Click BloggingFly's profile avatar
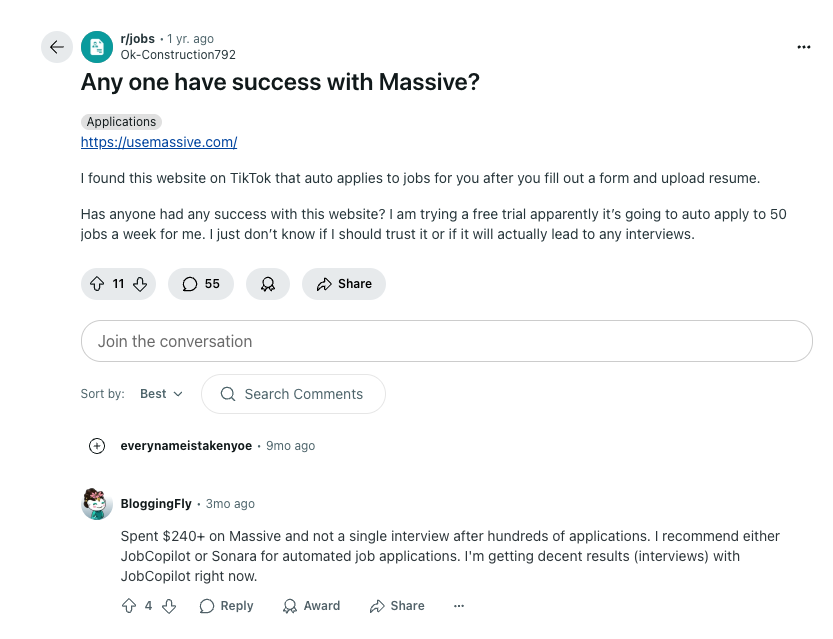Viewport: 833px width, 639px height. tap(97, 504)
